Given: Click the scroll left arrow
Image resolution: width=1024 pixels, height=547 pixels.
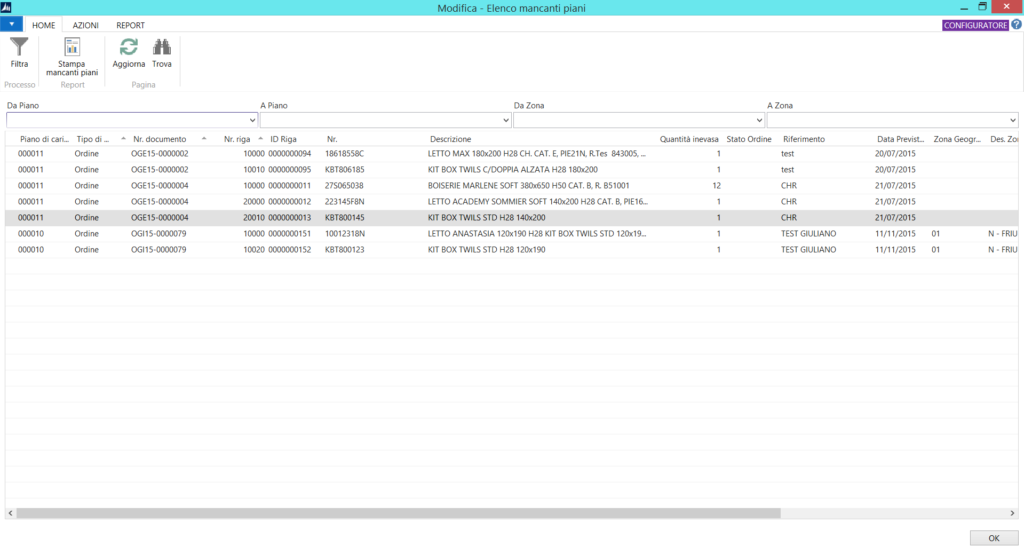Looking at the screenshot, I should pyautogui.click(x=10, y=513).
